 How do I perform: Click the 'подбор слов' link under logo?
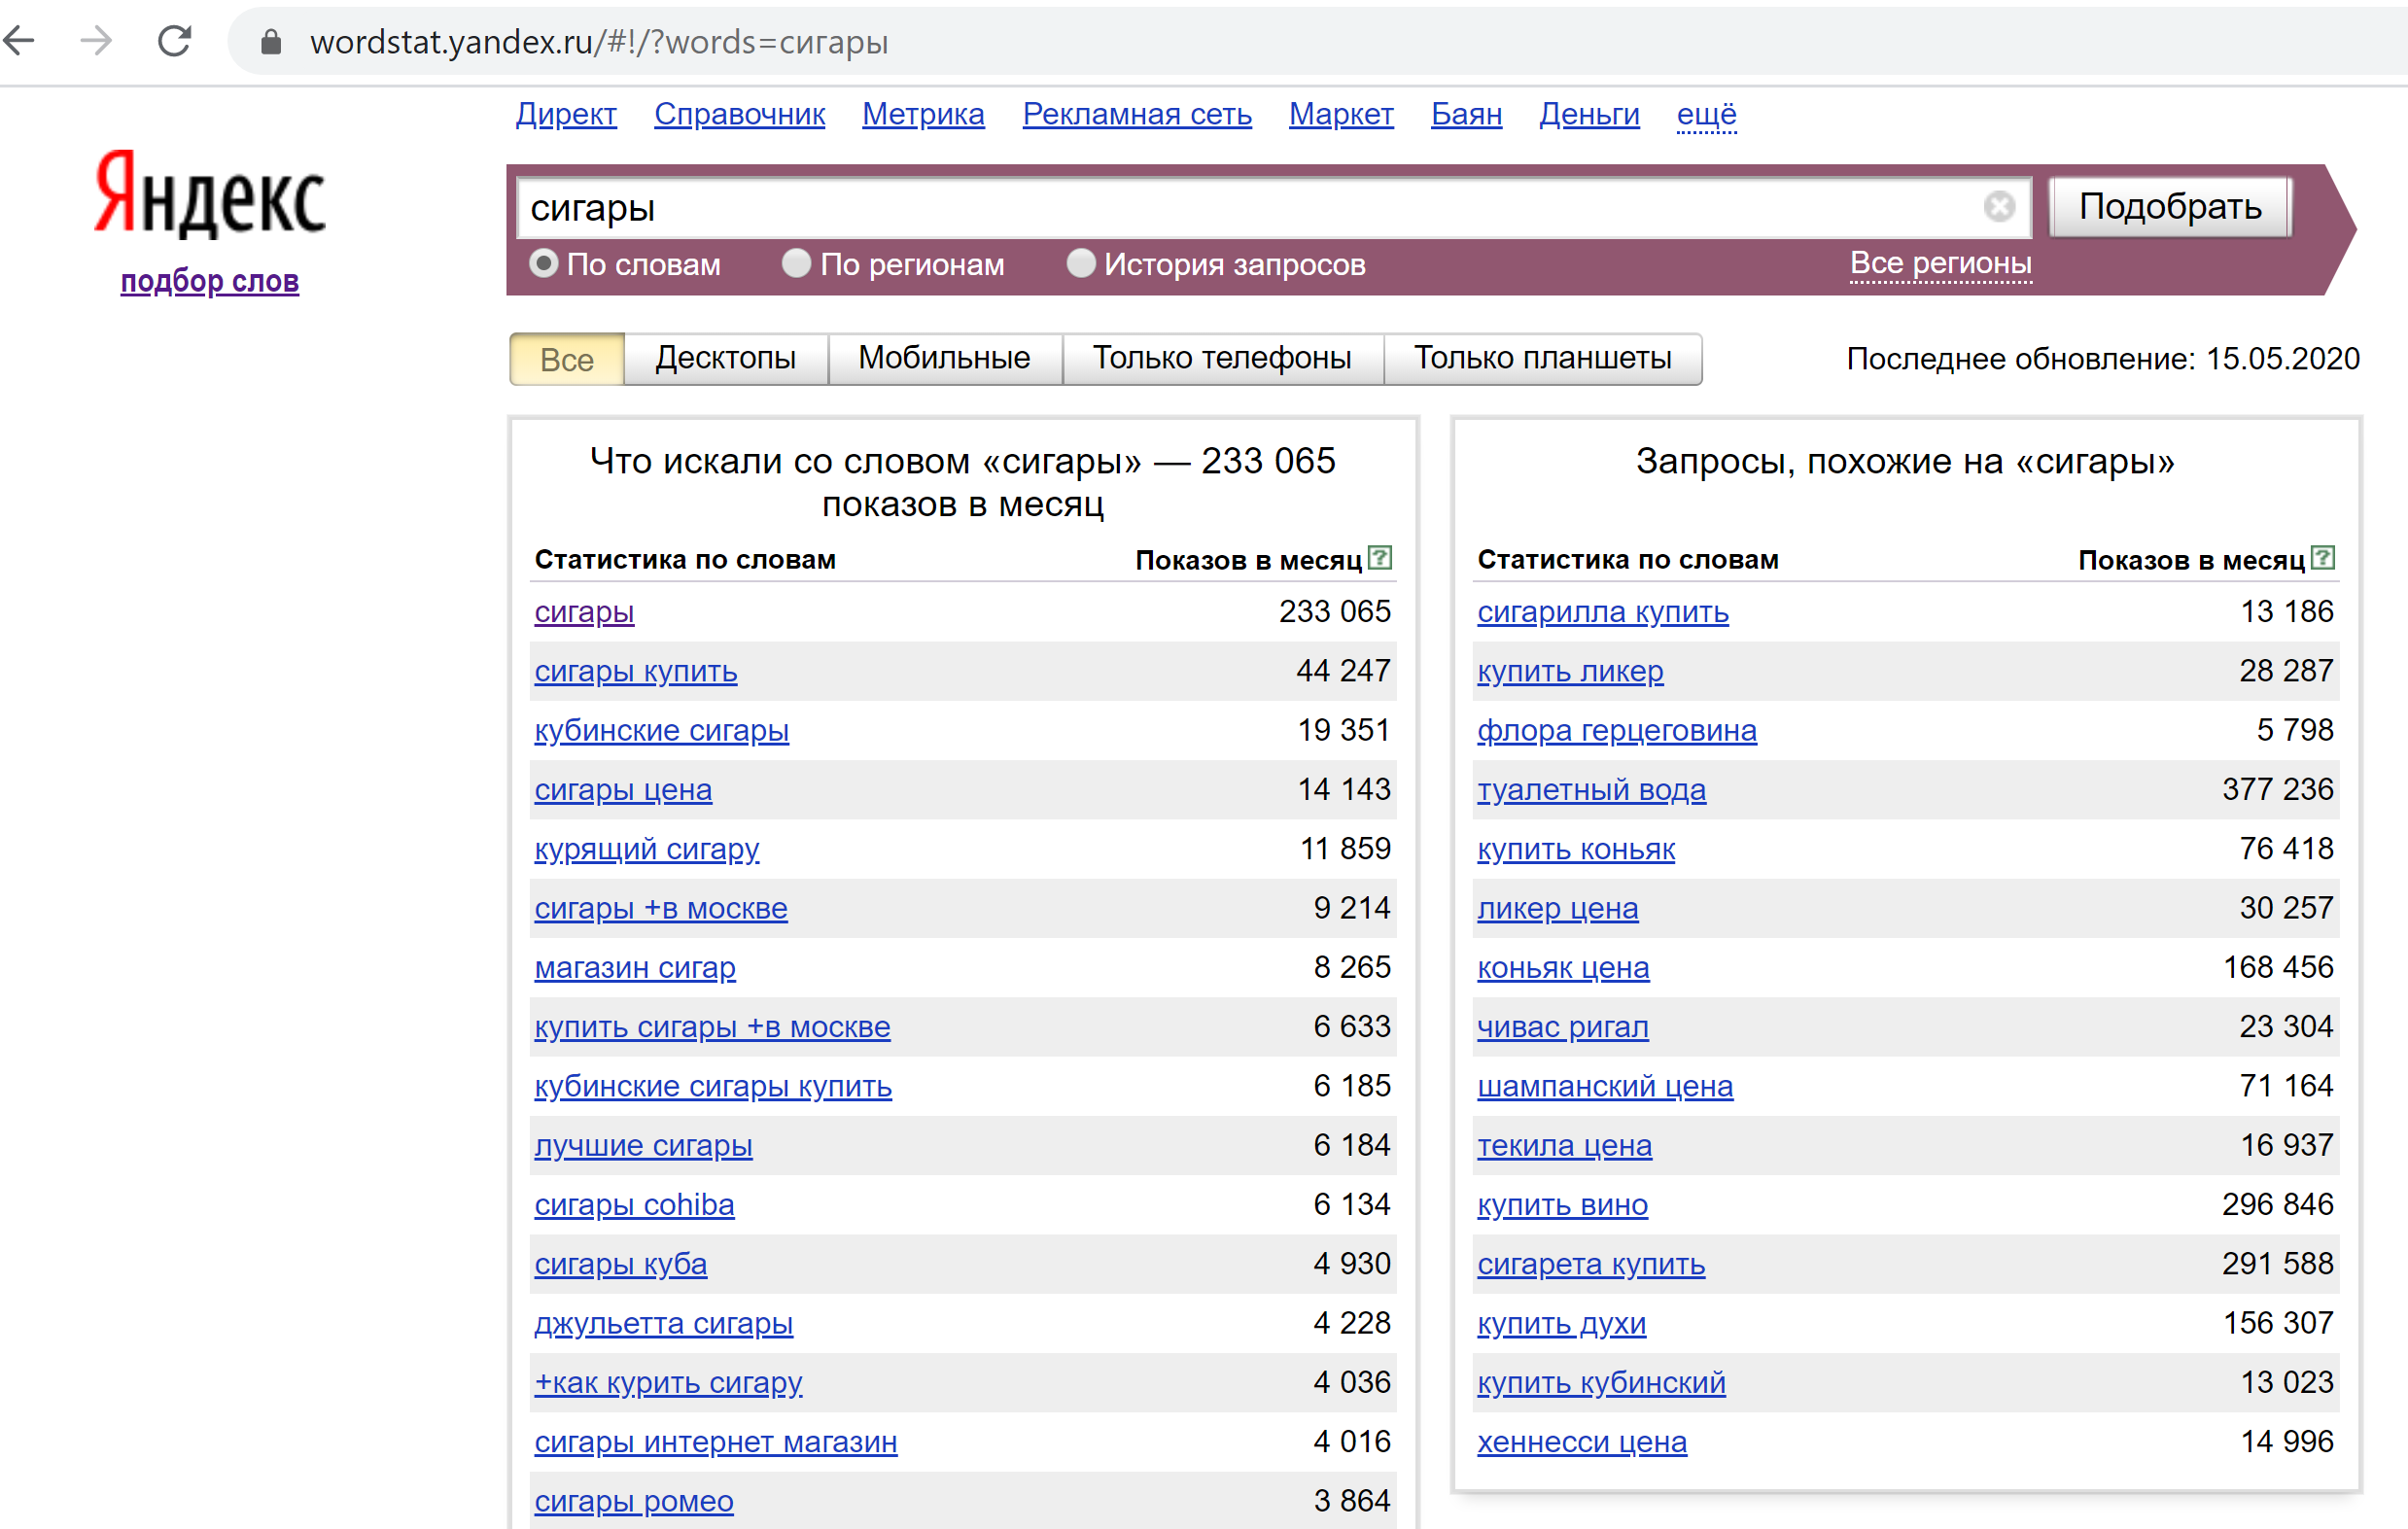[210, 281]
